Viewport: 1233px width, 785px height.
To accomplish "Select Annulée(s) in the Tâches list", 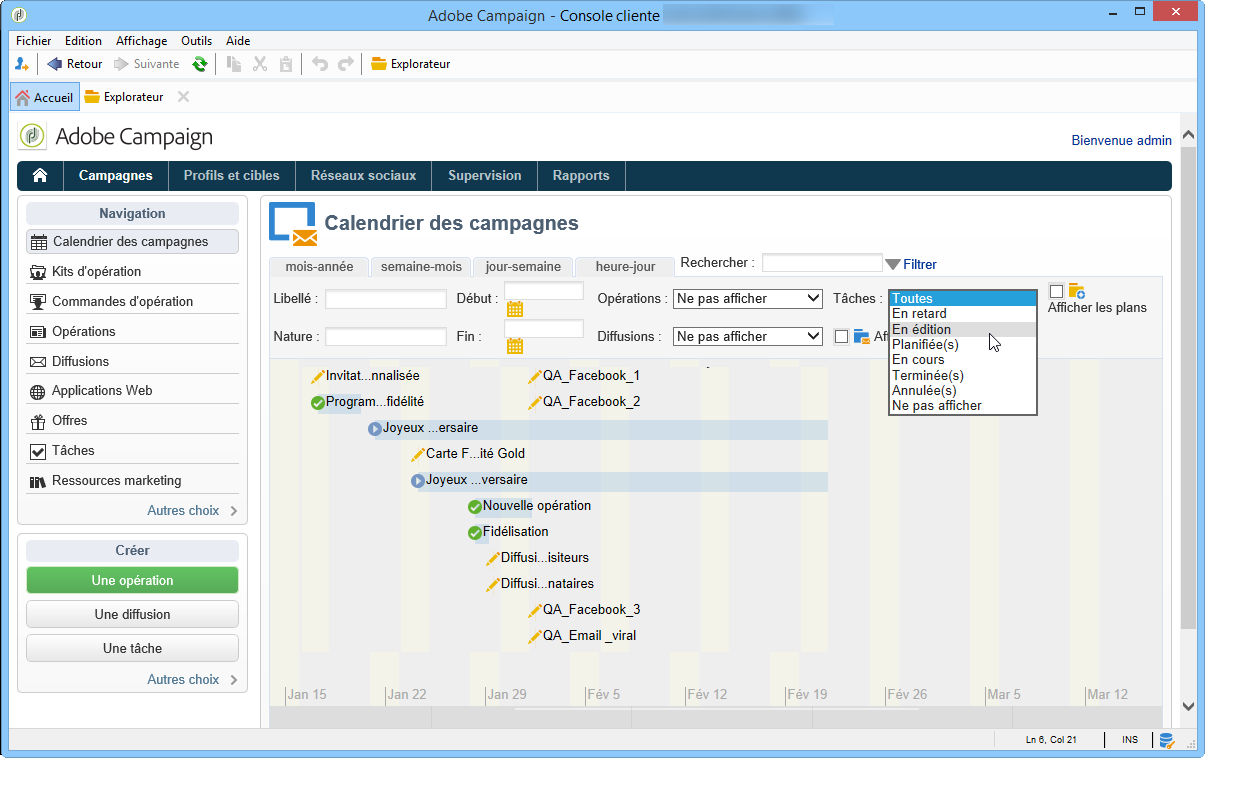I will point(963,390).
